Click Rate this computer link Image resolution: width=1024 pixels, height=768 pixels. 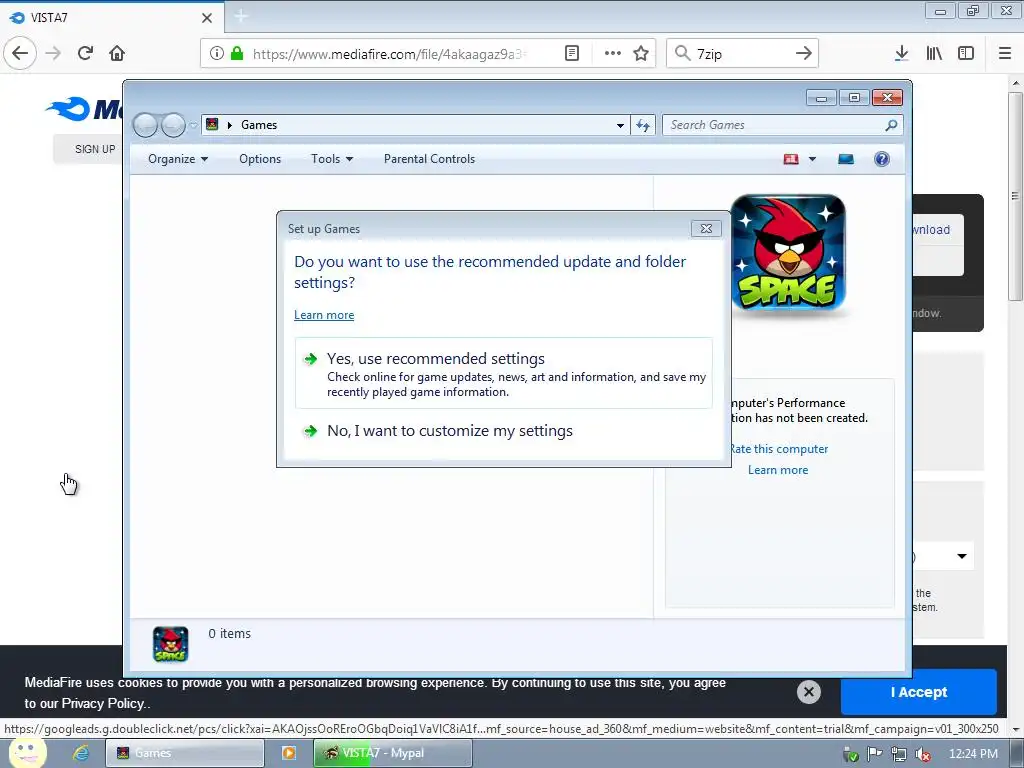[x=778, y=449]
